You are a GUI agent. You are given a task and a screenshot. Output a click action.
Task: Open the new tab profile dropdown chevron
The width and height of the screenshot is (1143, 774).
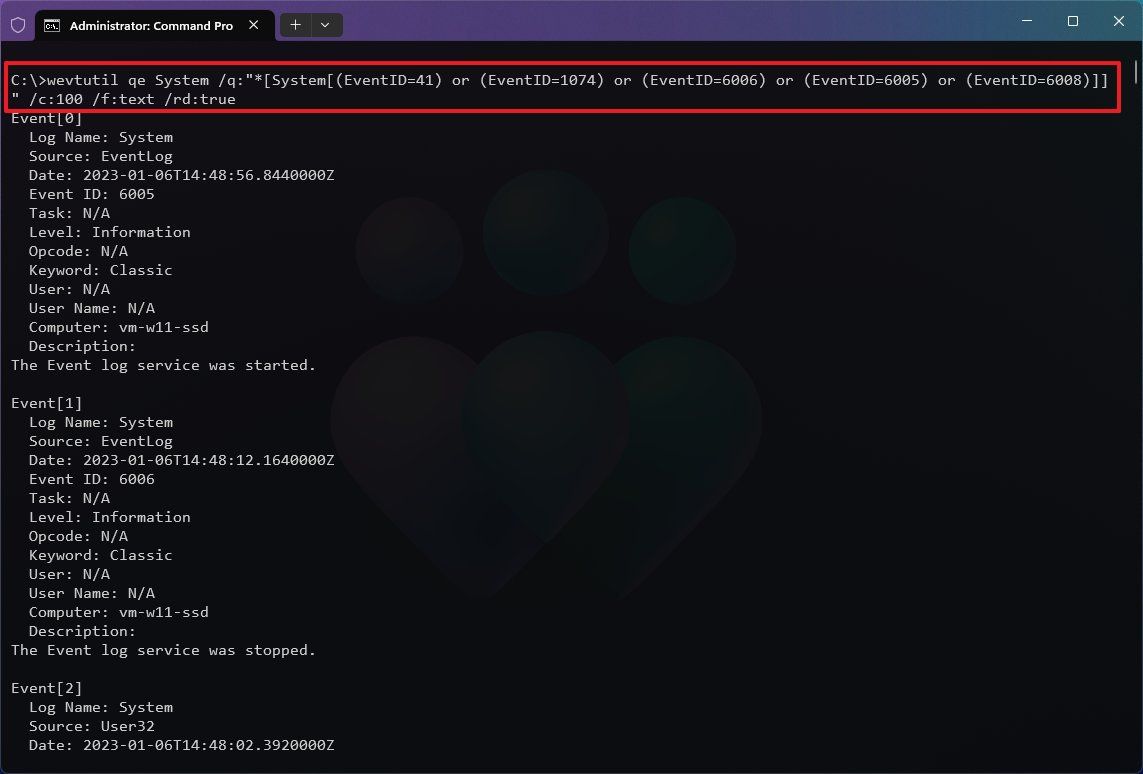tap(323, 25)
